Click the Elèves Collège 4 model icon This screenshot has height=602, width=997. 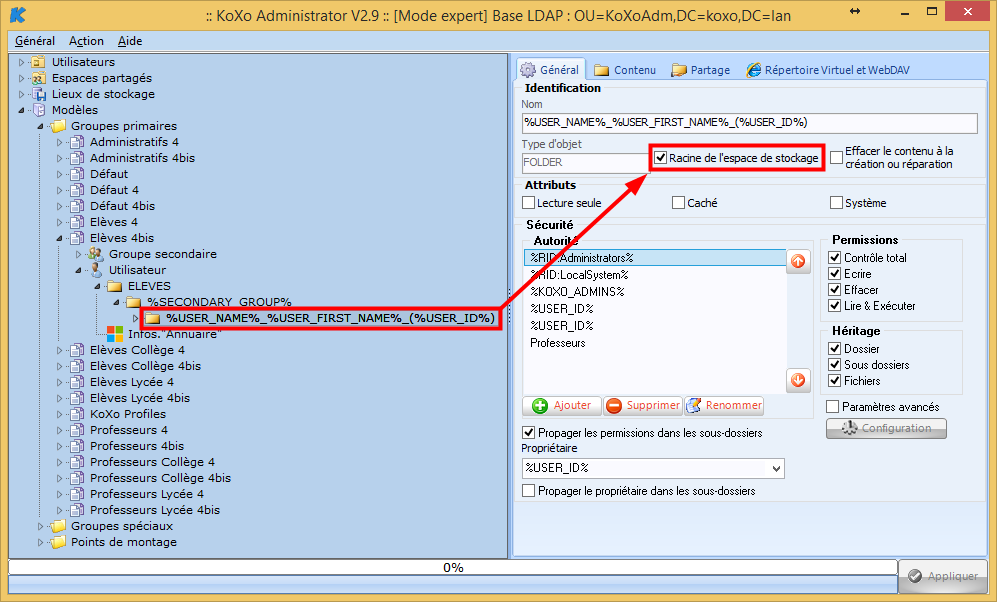tap(77, 350)
